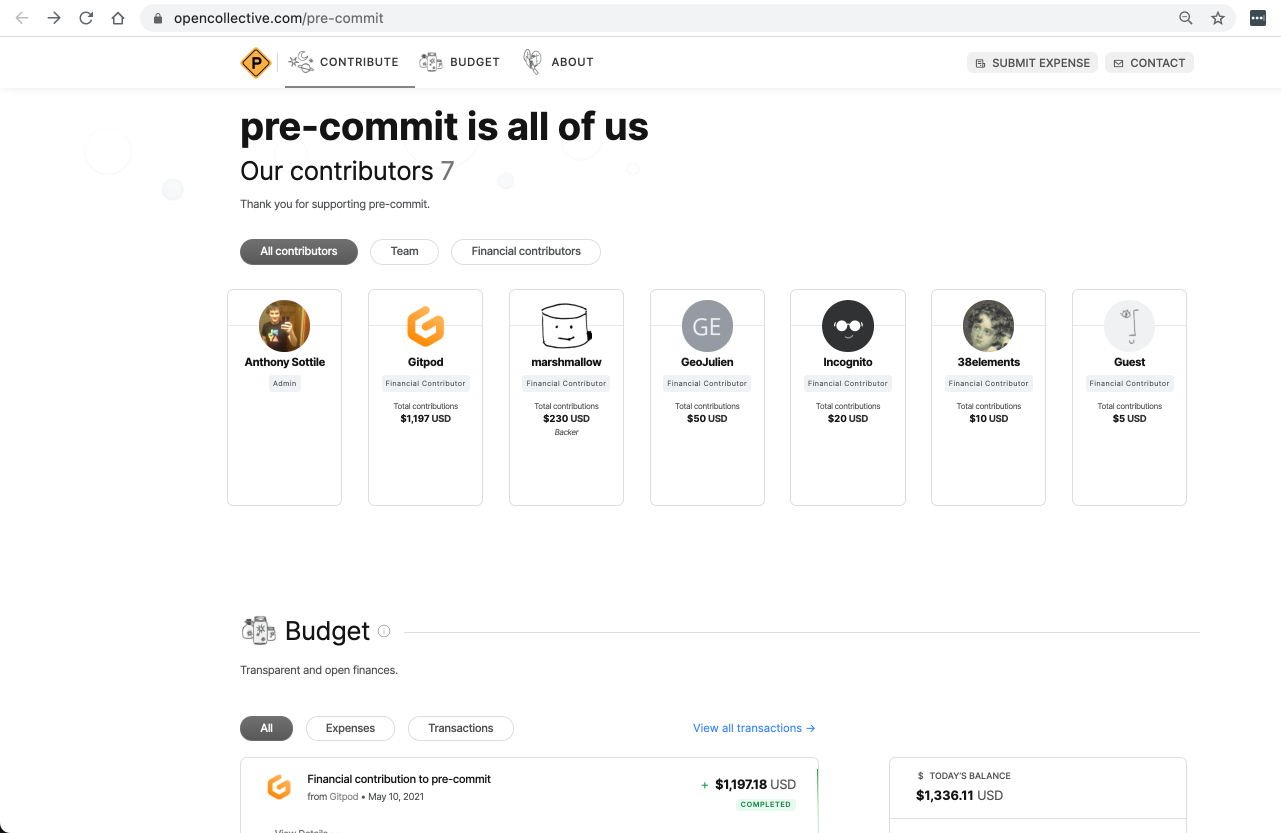The image size is (1281, 833).
Task: Click the pre-commit logo in the header
Action: [256, 63]
